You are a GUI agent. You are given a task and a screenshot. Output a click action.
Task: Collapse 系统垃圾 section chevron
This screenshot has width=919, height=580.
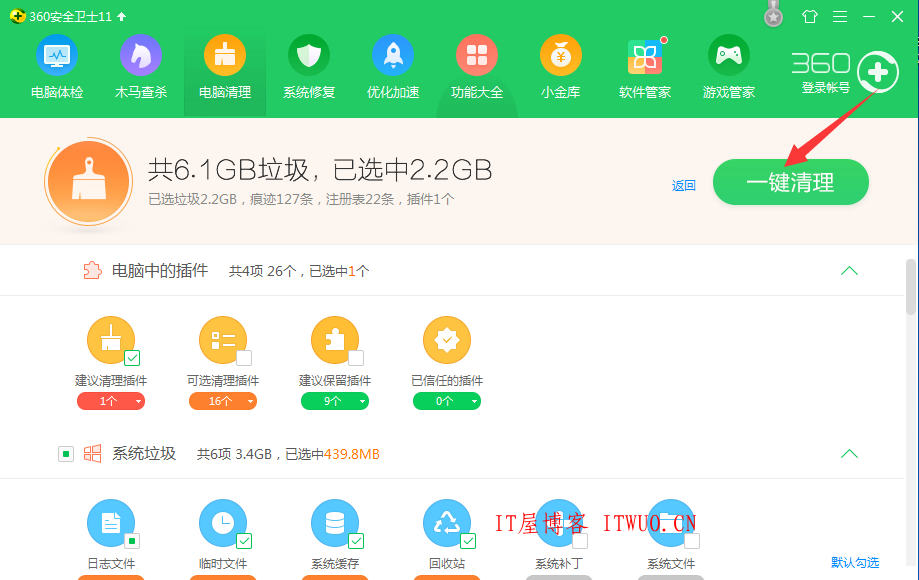(x=849, y=453)
